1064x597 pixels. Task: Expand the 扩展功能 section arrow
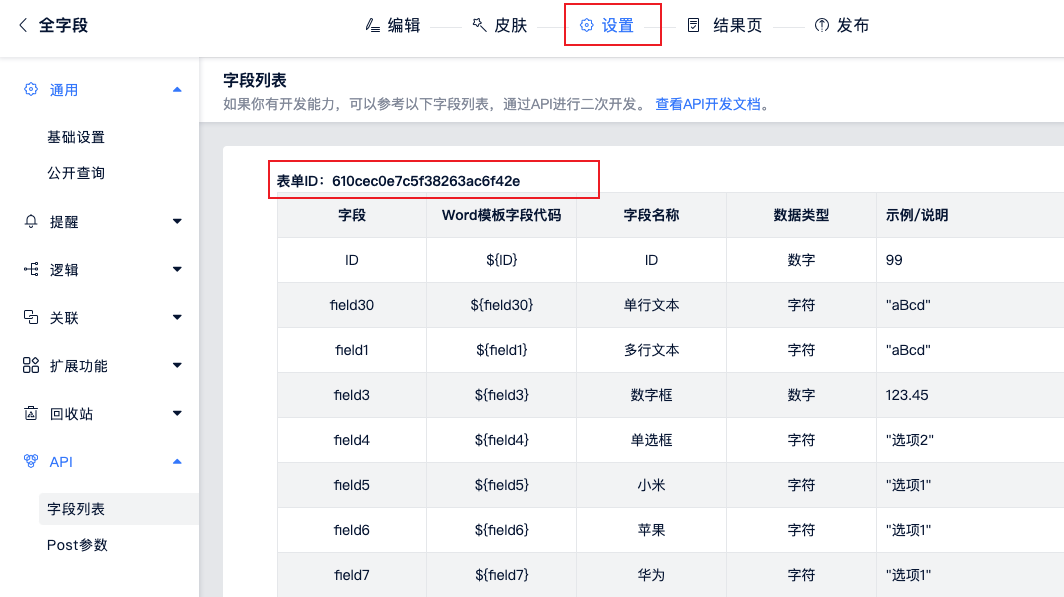177,366
